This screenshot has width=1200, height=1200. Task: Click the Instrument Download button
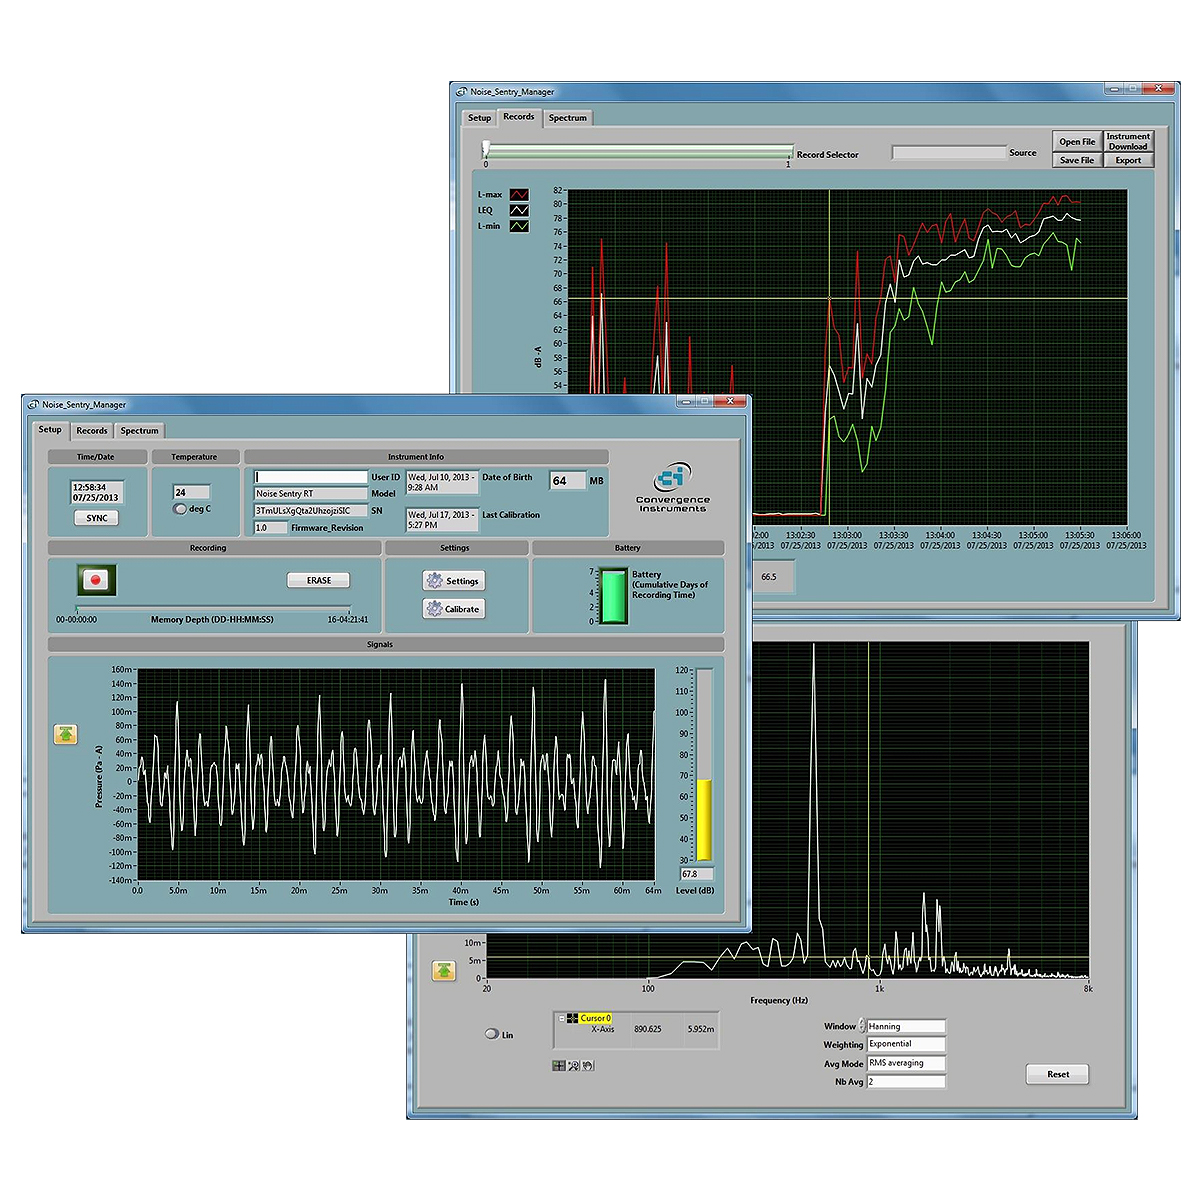(1128, 141)
